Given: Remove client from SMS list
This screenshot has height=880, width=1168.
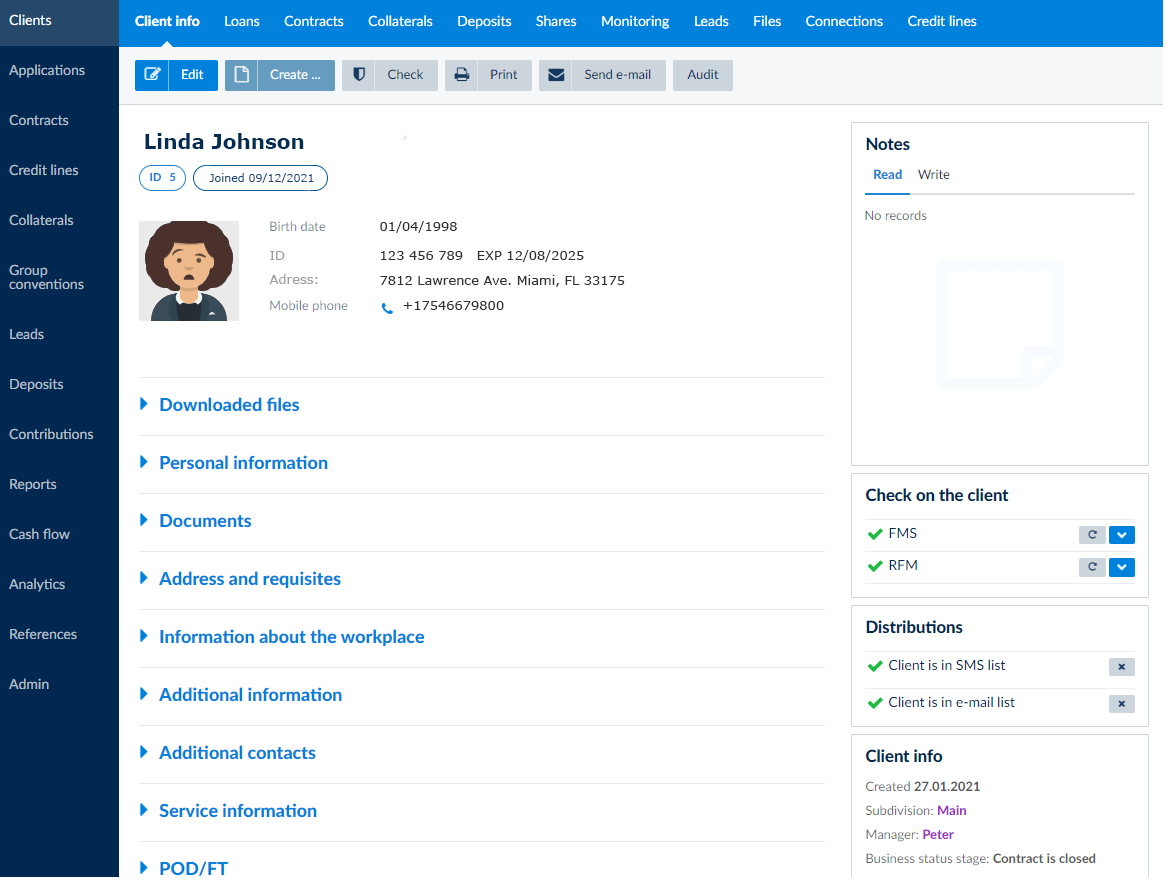Looking at the screenshot, I should (x=1122, y=668).
